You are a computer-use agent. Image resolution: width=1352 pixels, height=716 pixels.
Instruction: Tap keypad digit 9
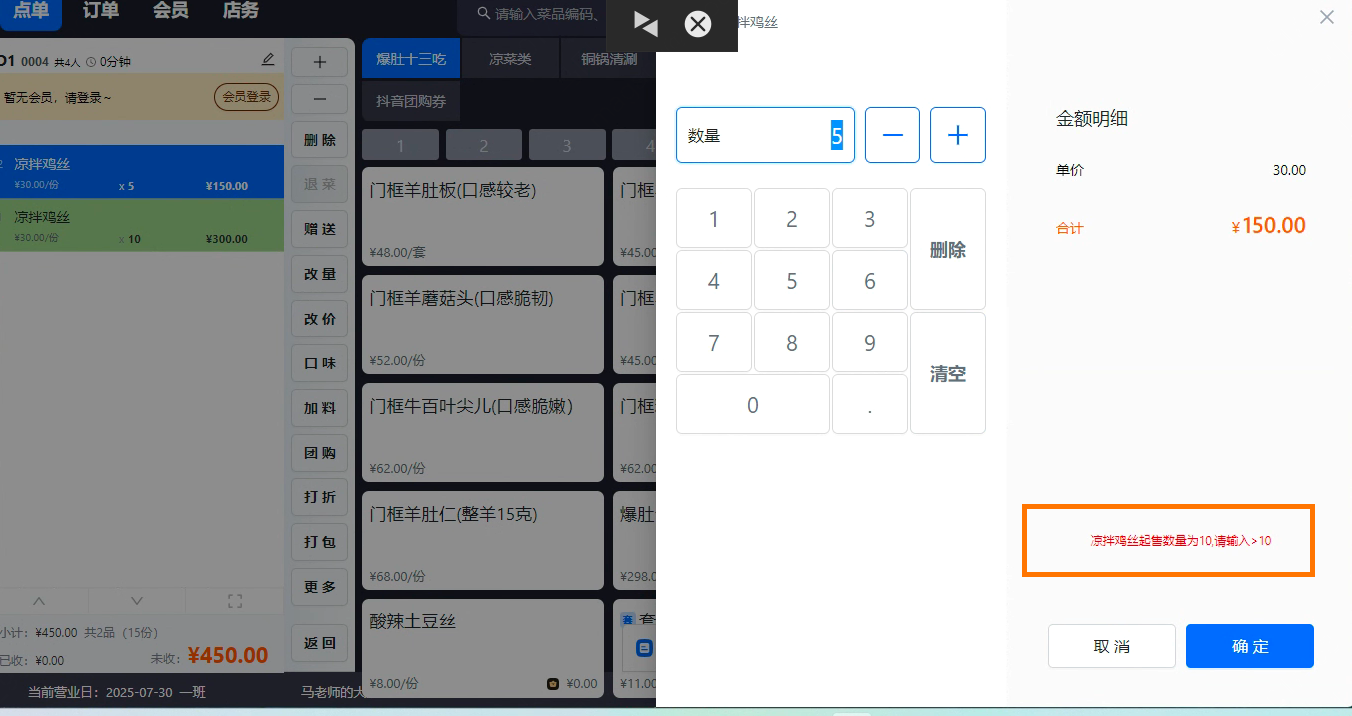pyautogui.click(x=870, y=343)
